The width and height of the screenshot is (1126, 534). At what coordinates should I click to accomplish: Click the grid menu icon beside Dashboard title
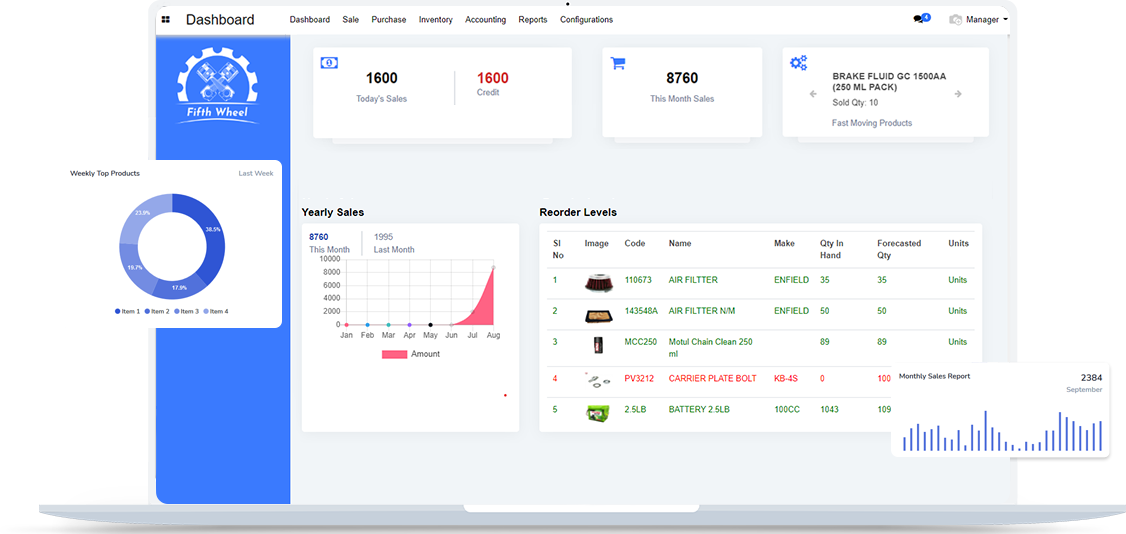tap(166, 19)
